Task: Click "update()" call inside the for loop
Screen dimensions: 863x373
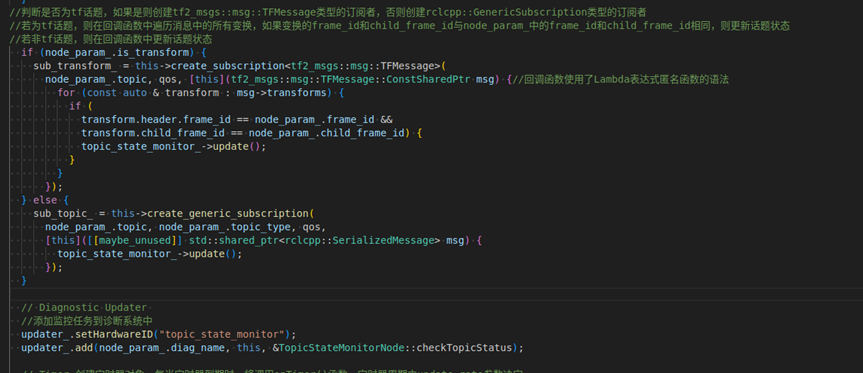Action: tap(237, 147)
